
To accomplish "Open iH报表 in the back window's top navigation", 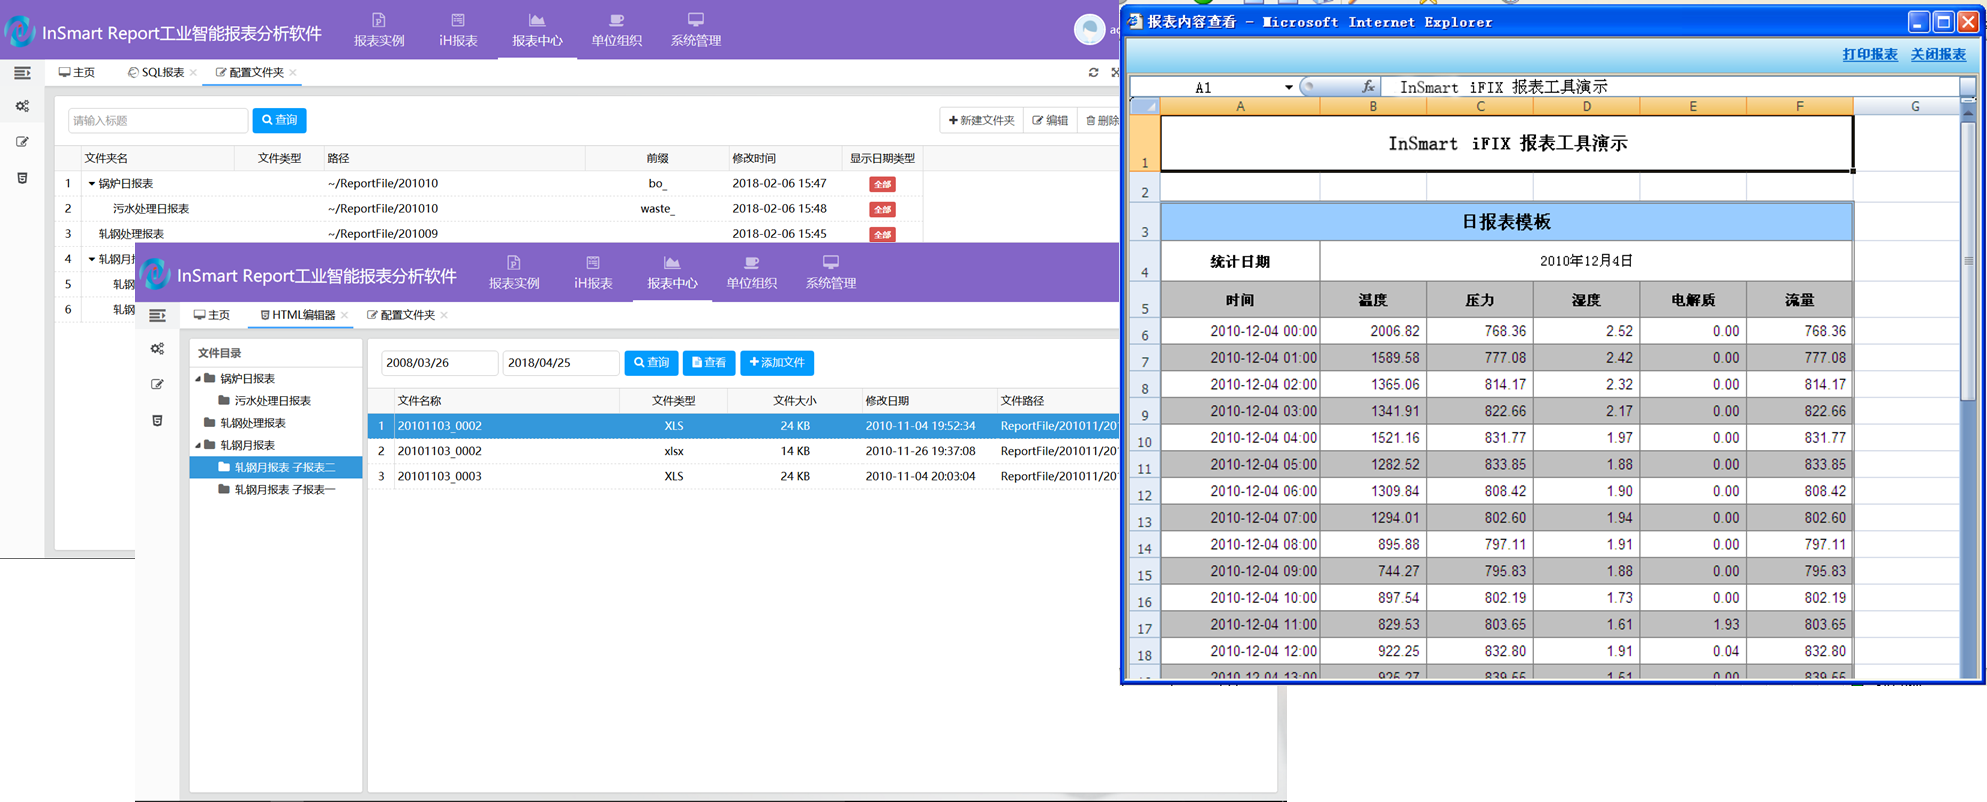I will [458, 30].
